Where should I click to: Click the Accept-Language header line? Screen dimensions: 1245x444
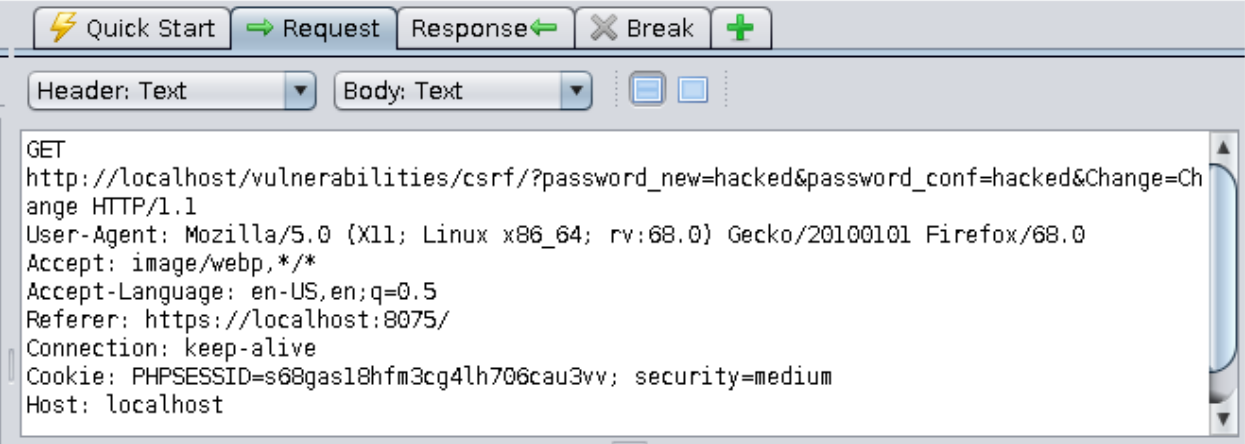click(x=231, y=293)
